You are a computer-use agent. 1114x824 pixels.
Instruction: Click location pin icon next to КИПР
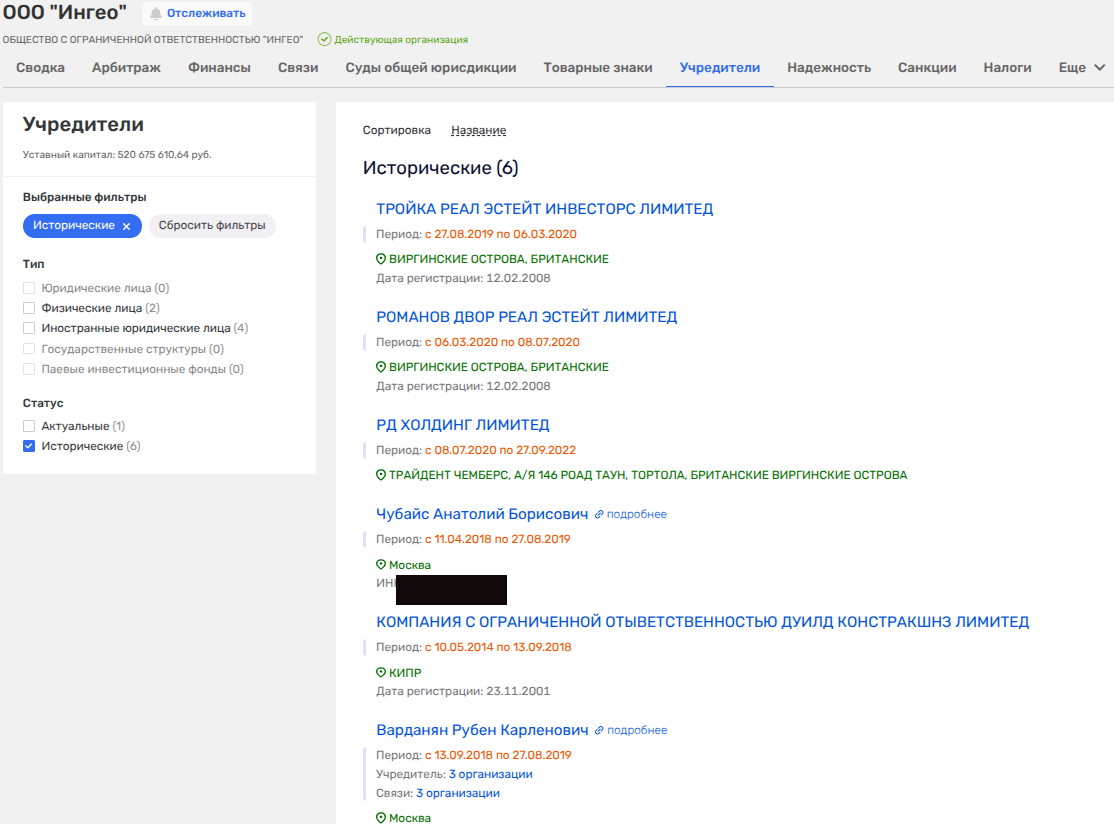[381, 673]
